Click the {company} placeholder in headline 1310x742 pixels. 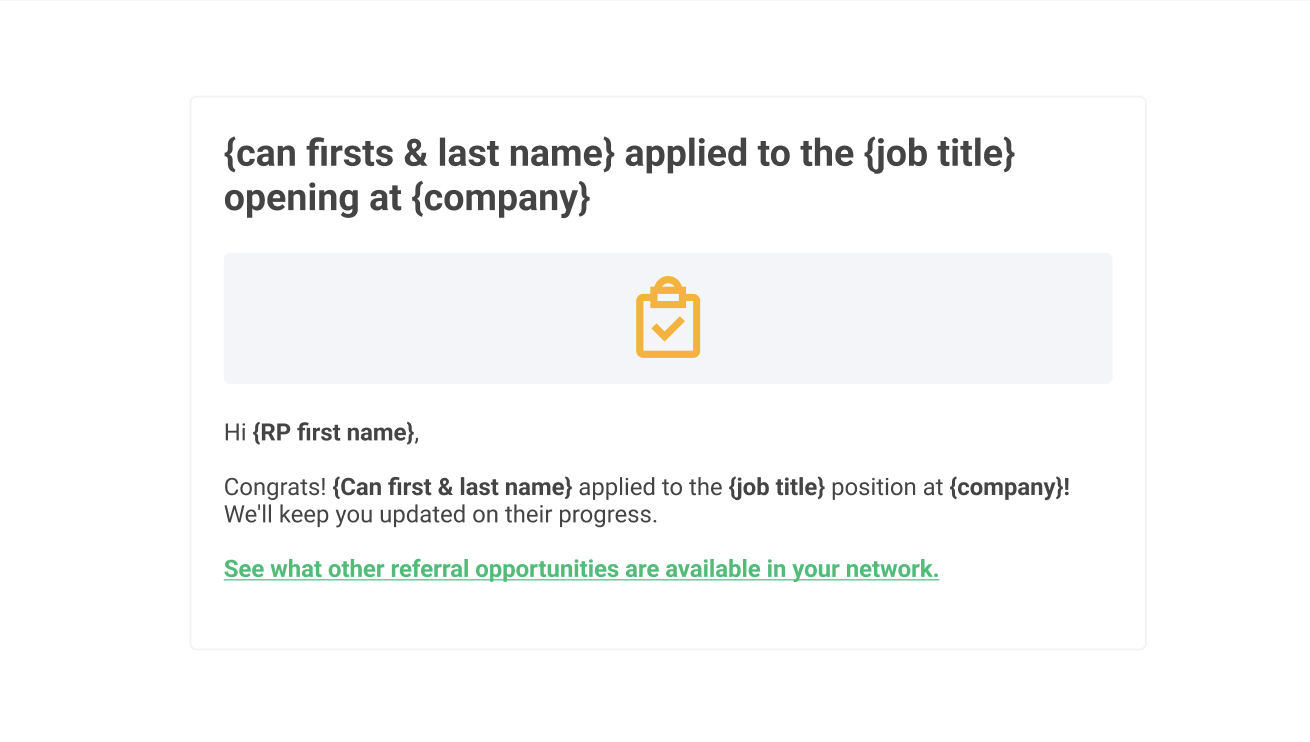[501, 198]
